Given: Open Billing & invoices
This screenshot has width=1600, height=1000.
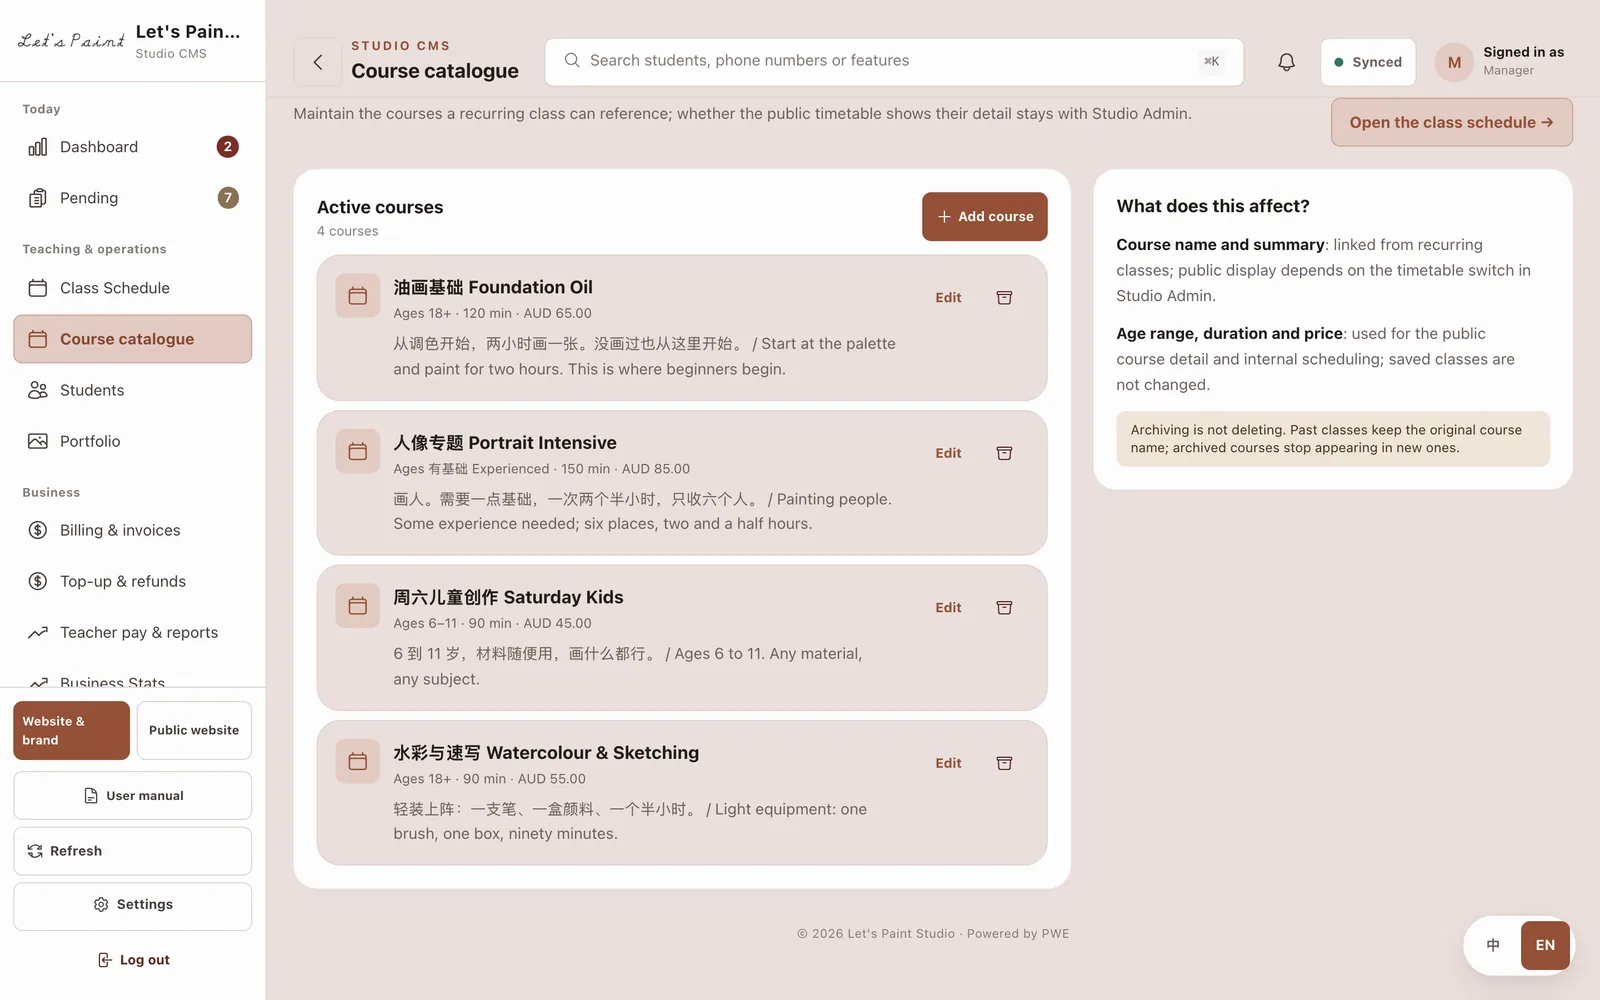Looking at the screenshot, I should click(x=132, y=530).
